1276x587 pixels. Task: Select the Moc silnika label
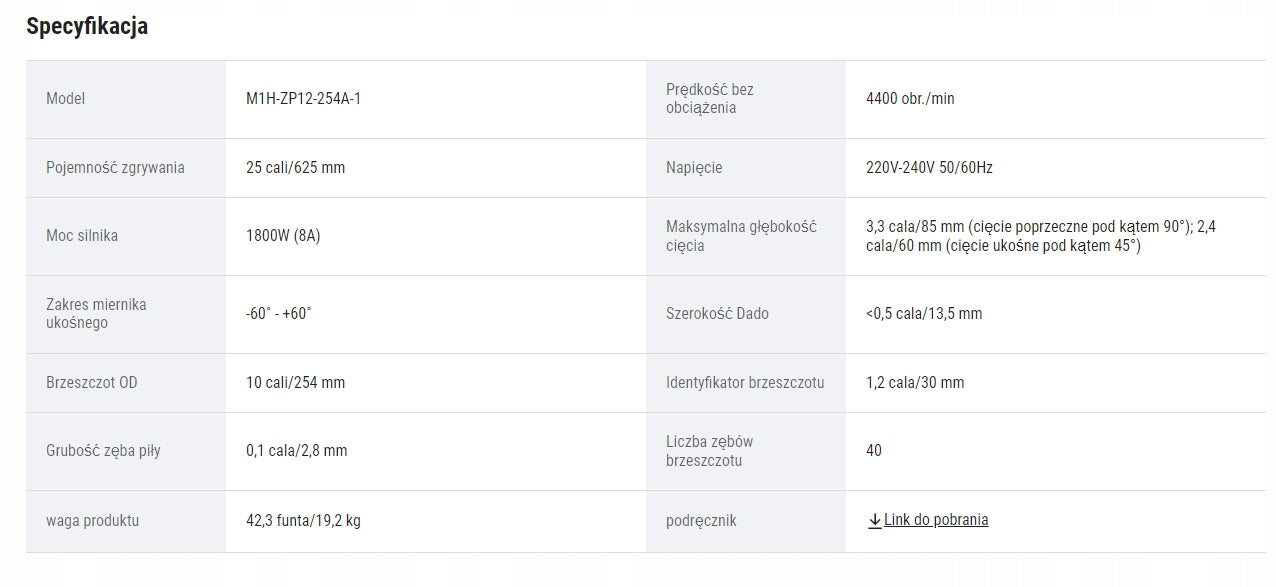pos(82,236)
